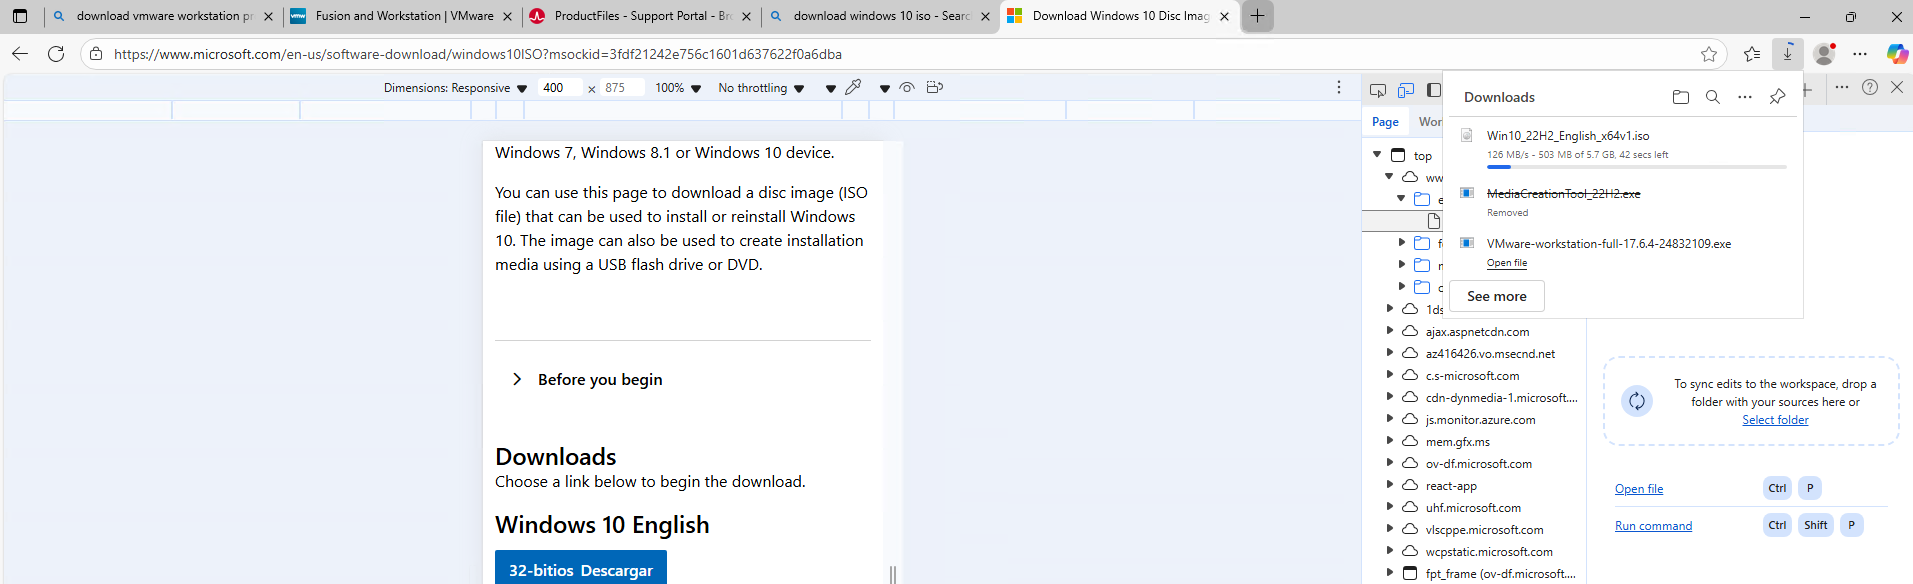Expand the react-app tree node
Image resolution: width=1913 pixels, height=584 pixels.
click(1390, 484)
